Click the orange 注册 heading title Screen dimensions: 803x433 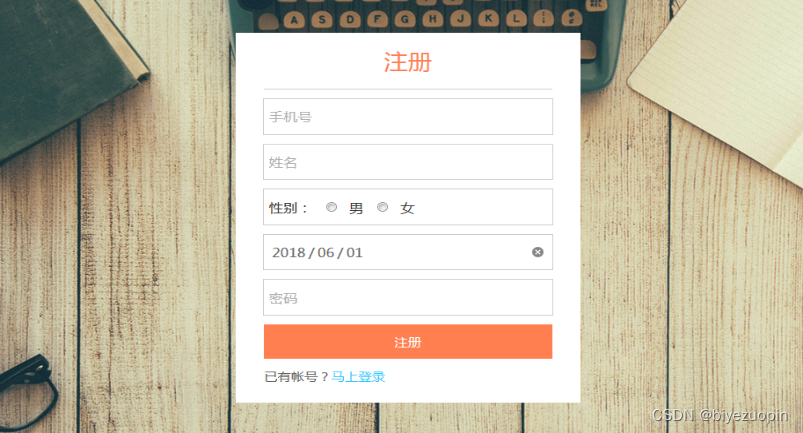(x=408, y=62)
